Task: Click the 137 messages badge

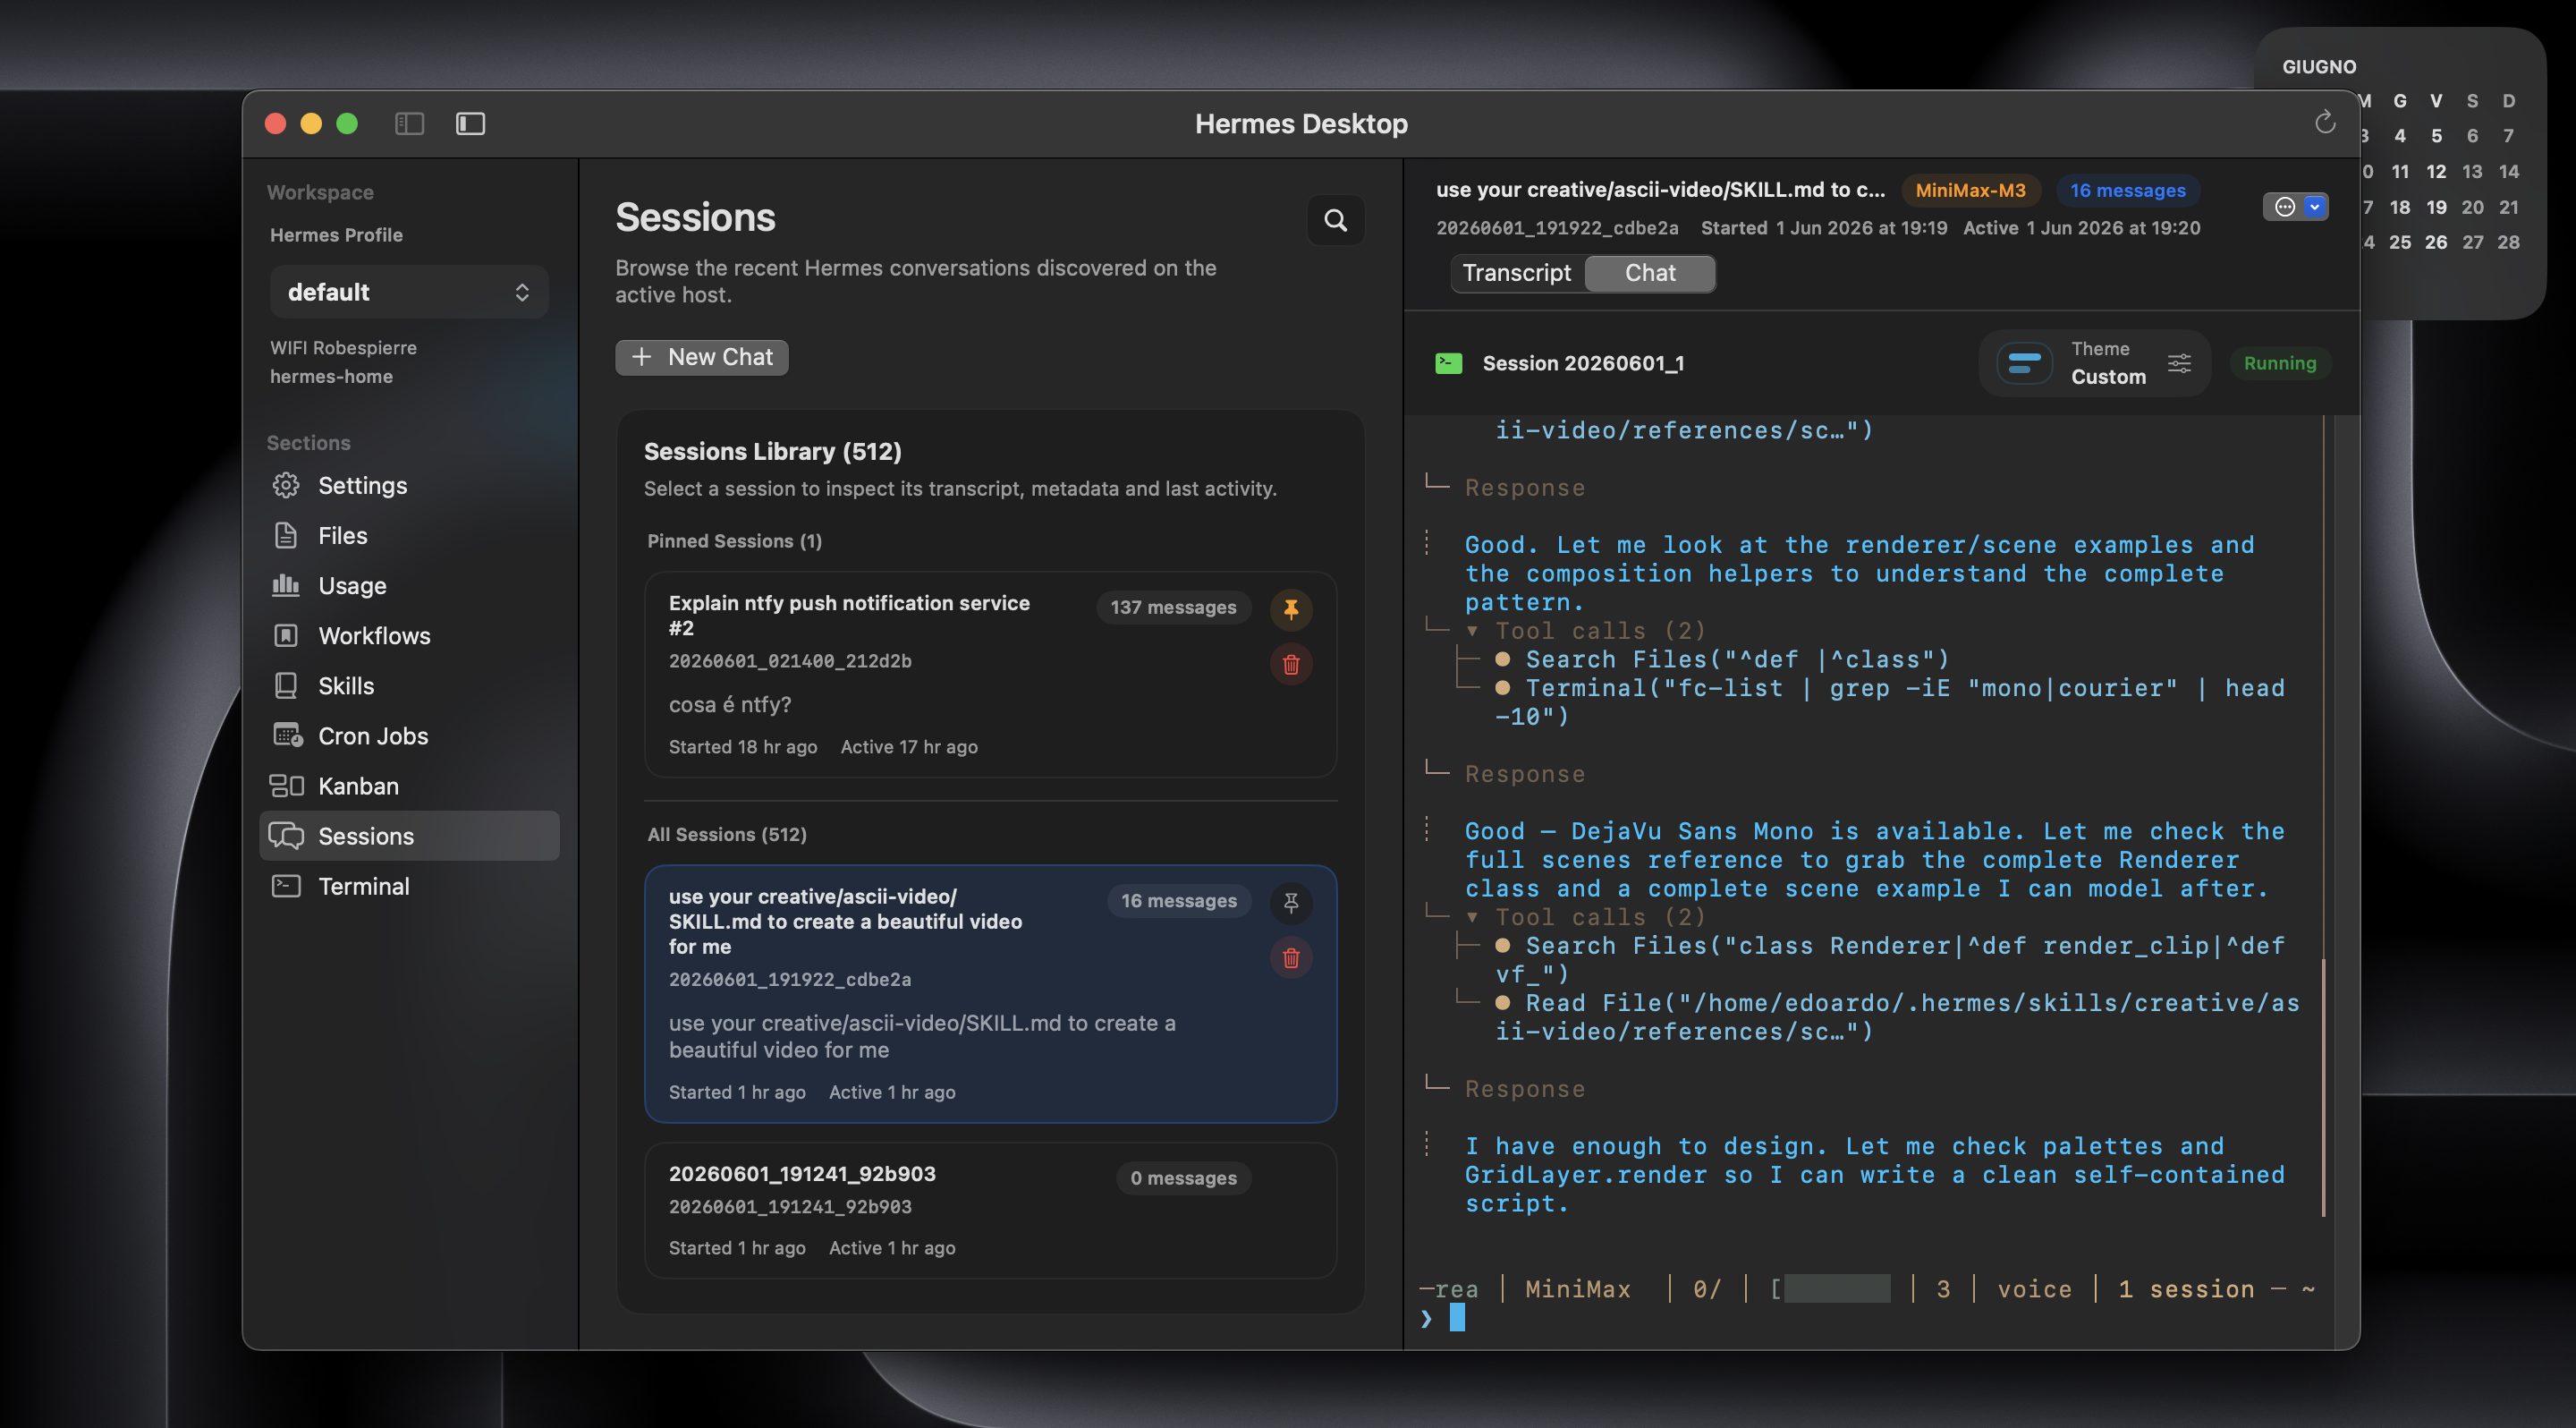Action: (1173, 607)
